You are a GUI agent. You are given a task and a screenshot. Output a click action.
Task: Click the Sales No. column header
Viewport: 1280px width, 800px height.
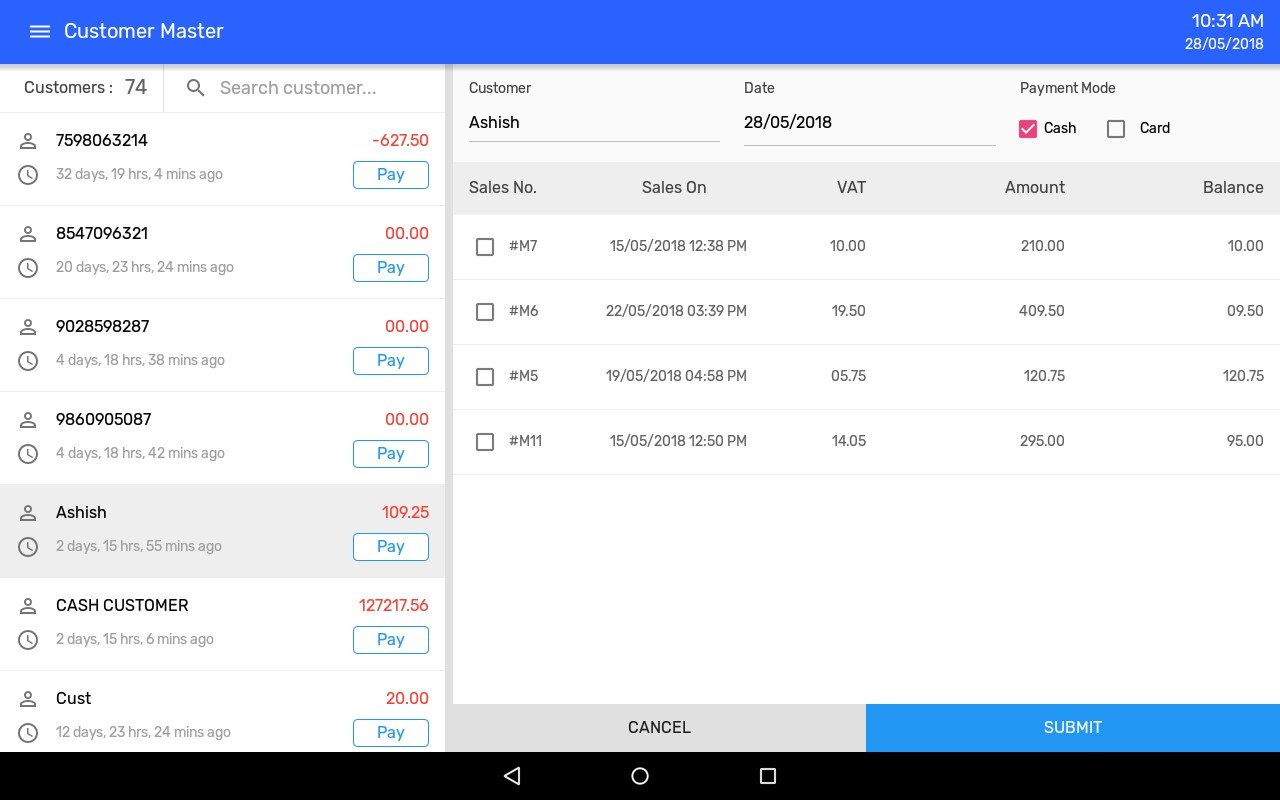click(503, 188)
